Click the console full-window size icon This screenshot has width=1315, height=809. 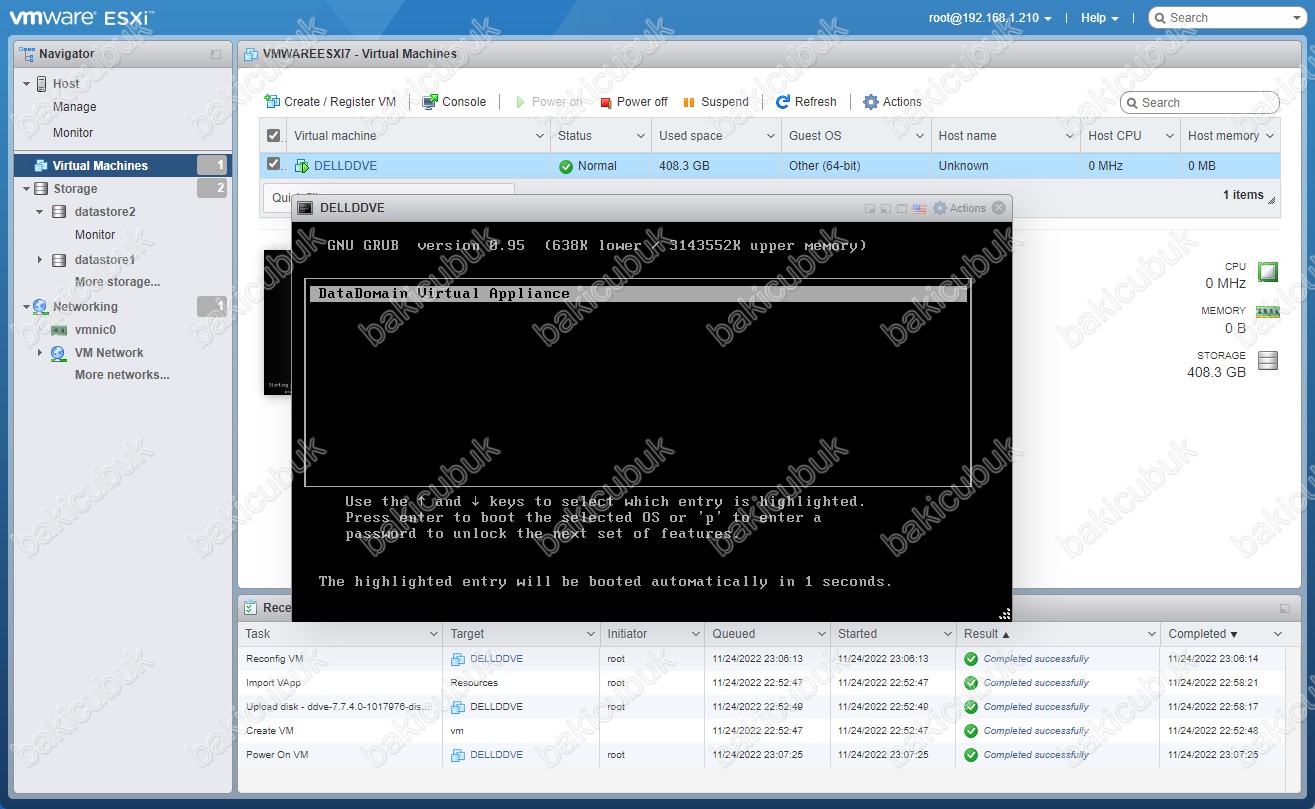[902, 209]
